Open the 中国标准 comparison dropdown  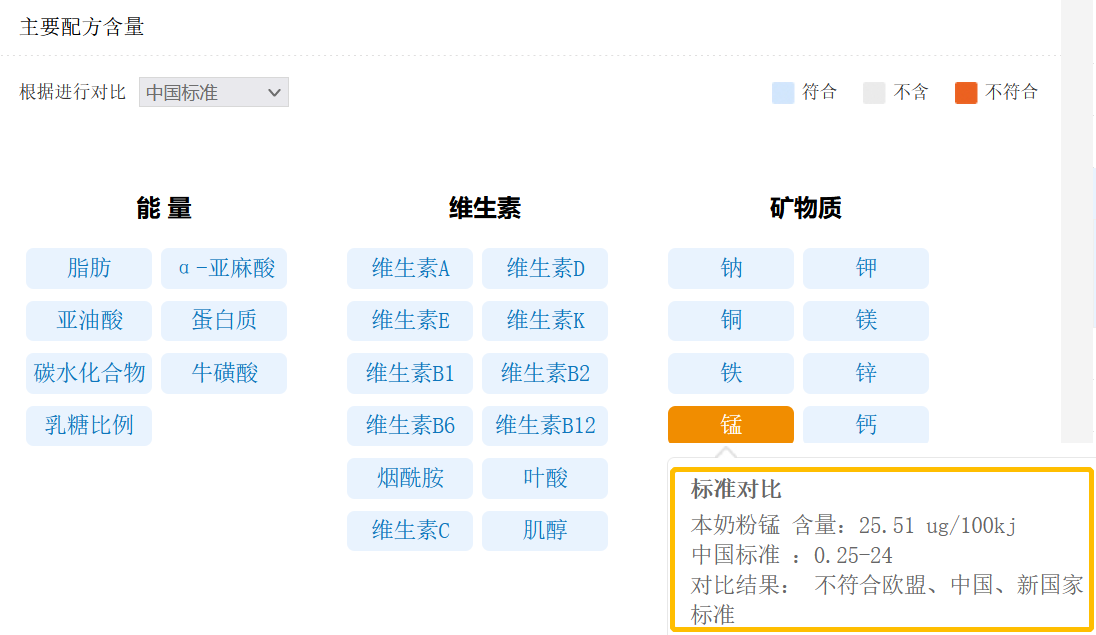coord(213,92)
